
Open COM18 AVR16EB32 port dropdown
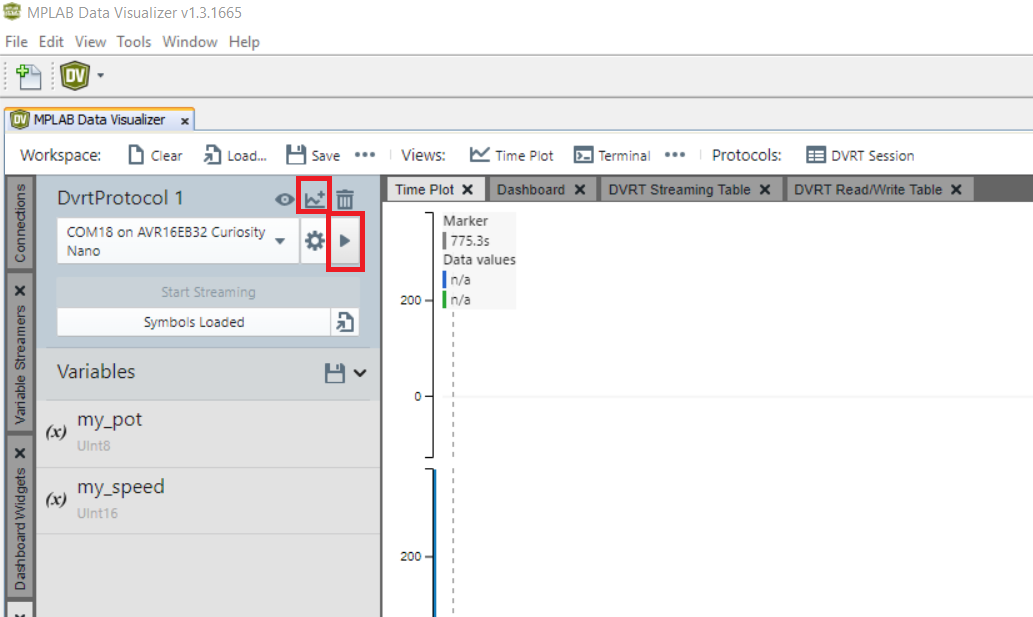coord(178,241)
